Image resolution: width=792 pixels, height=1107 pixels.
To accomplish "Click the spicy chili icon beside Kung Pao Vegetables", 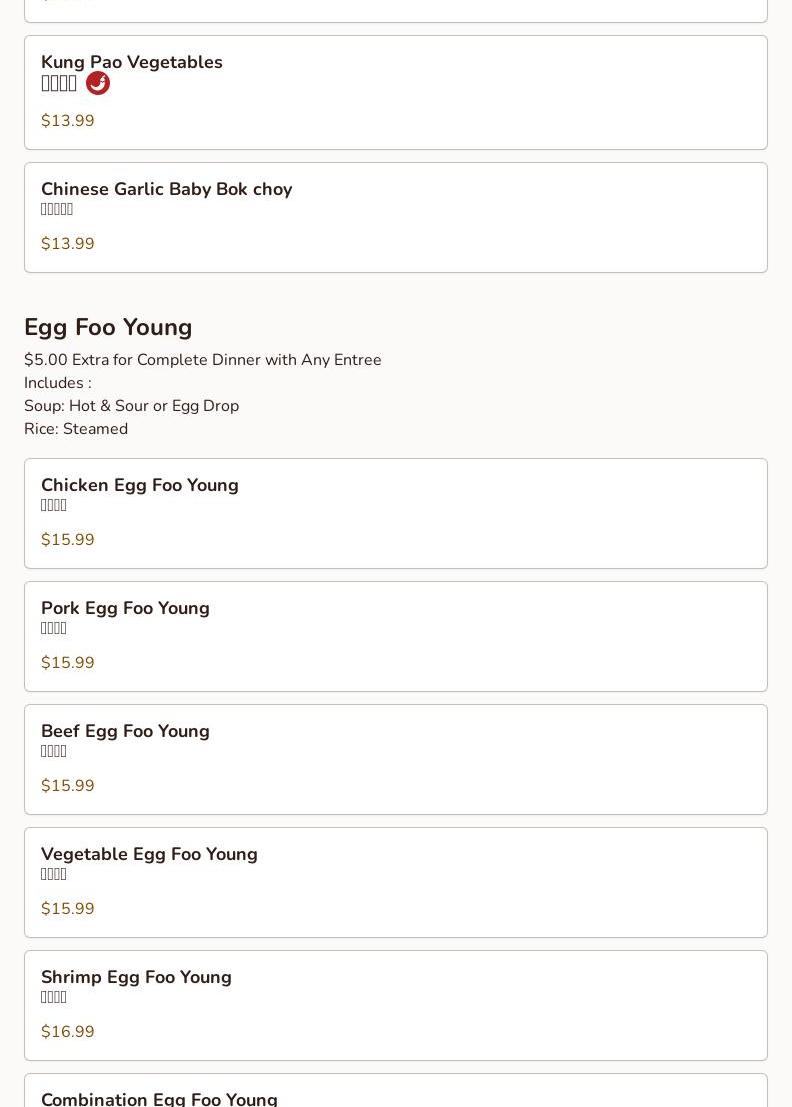I will [x=98, y=83].
